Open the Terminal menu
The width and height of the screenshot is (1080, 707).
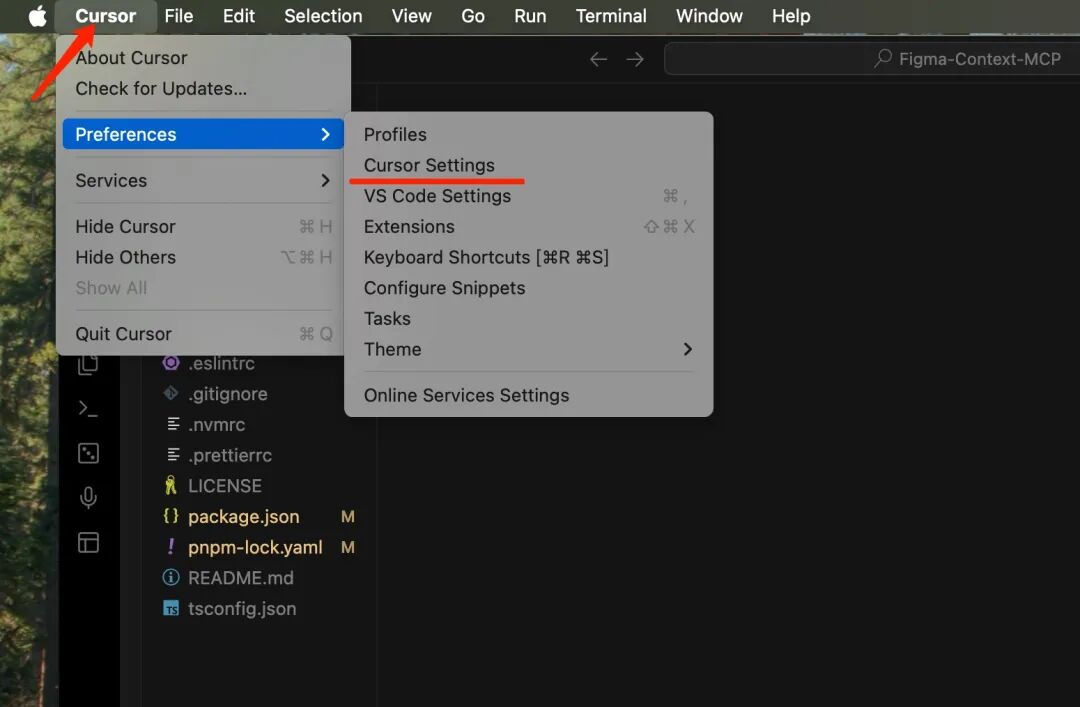pyautogui.click(x=611, y=16)
